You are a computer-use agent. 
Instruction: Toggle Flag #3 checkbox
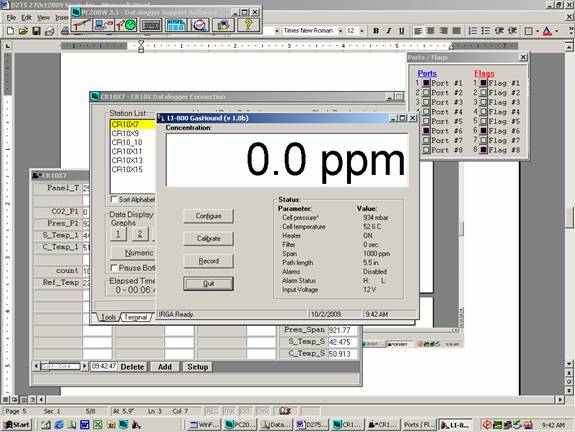(484, 102)
